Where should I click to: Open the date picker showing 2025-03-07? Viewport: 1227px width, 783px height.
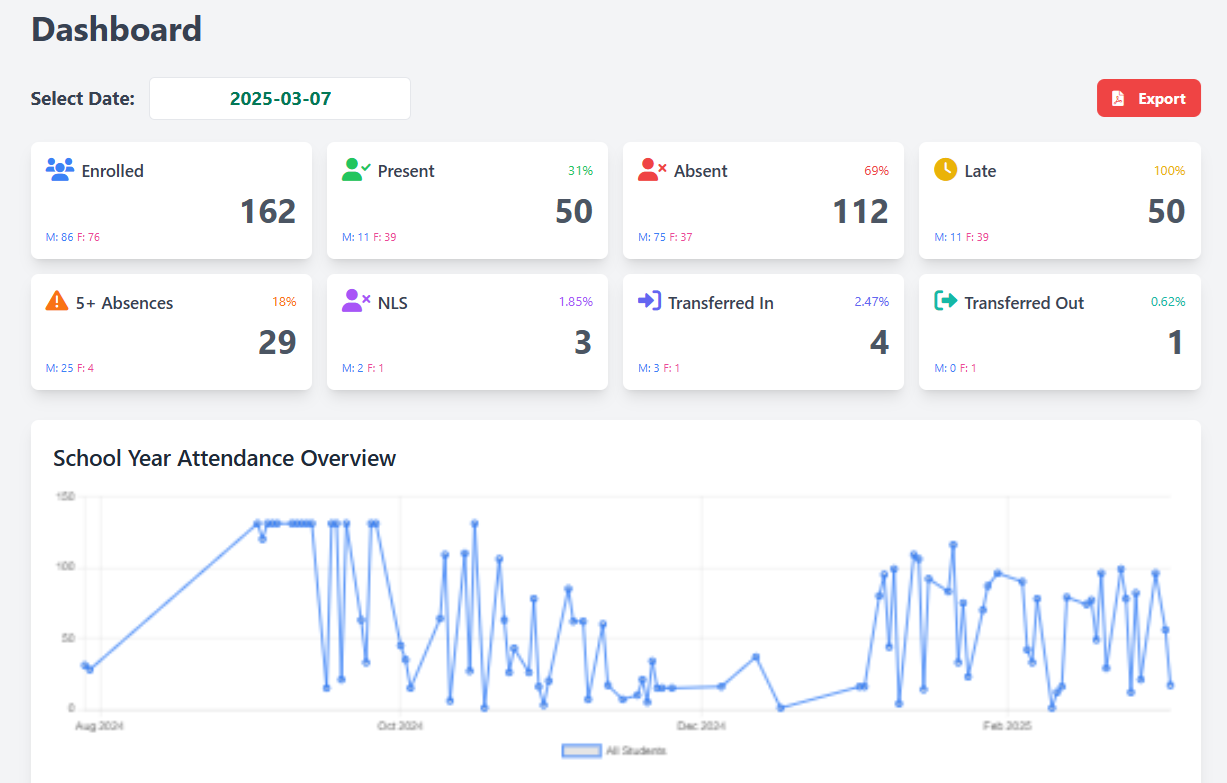coord(279,98)
